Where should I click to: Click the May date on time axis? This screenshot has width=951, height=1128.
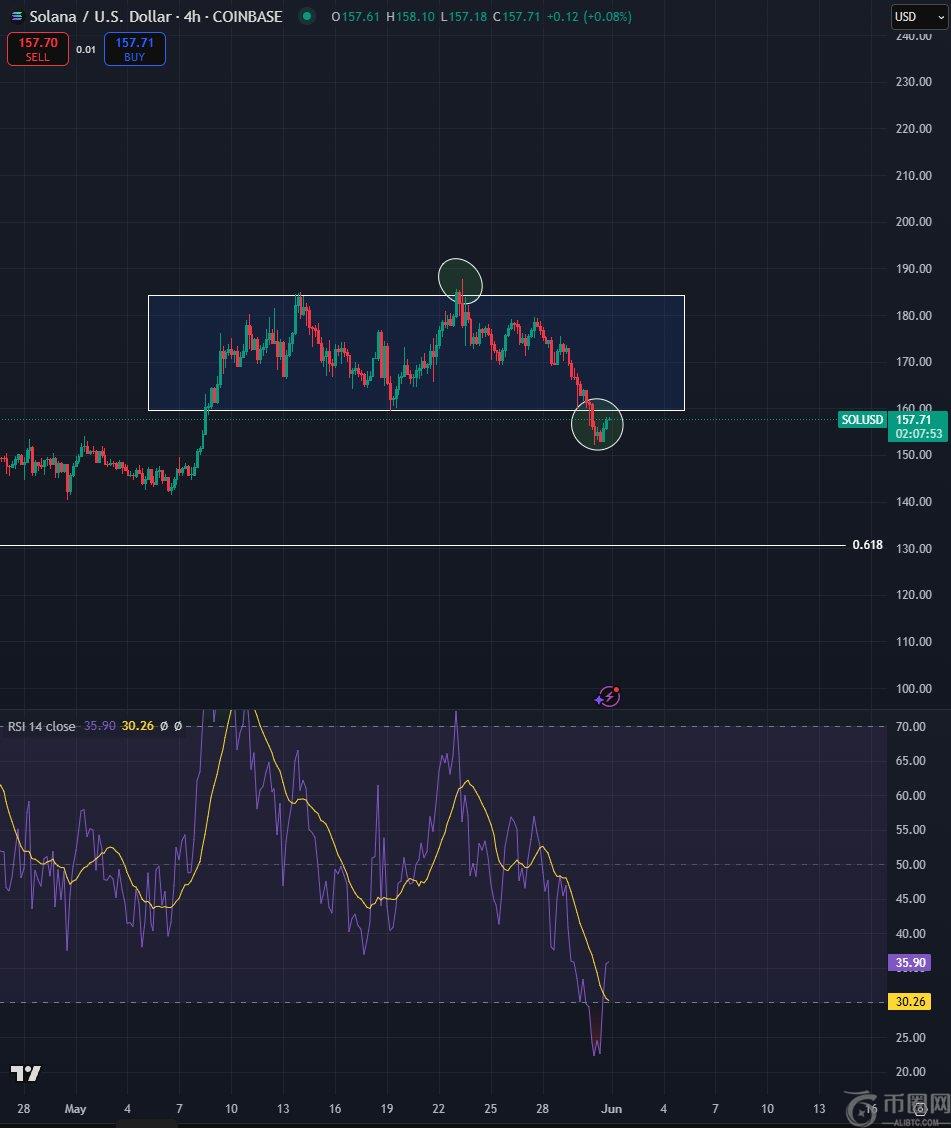[76, 1108]
